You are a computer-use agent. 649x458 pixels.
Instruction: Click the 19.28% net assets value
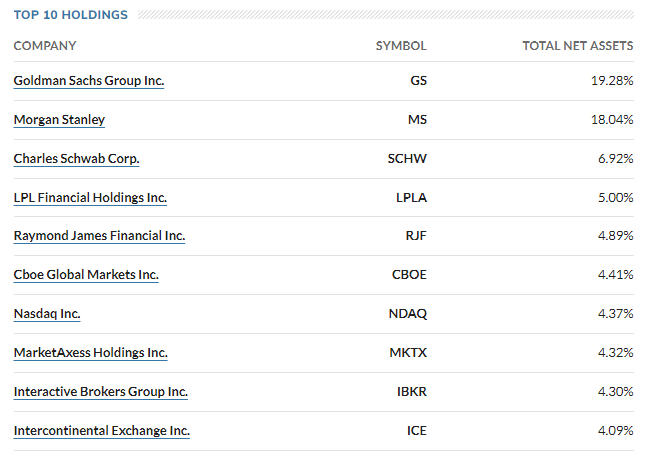tap(612, 81)
